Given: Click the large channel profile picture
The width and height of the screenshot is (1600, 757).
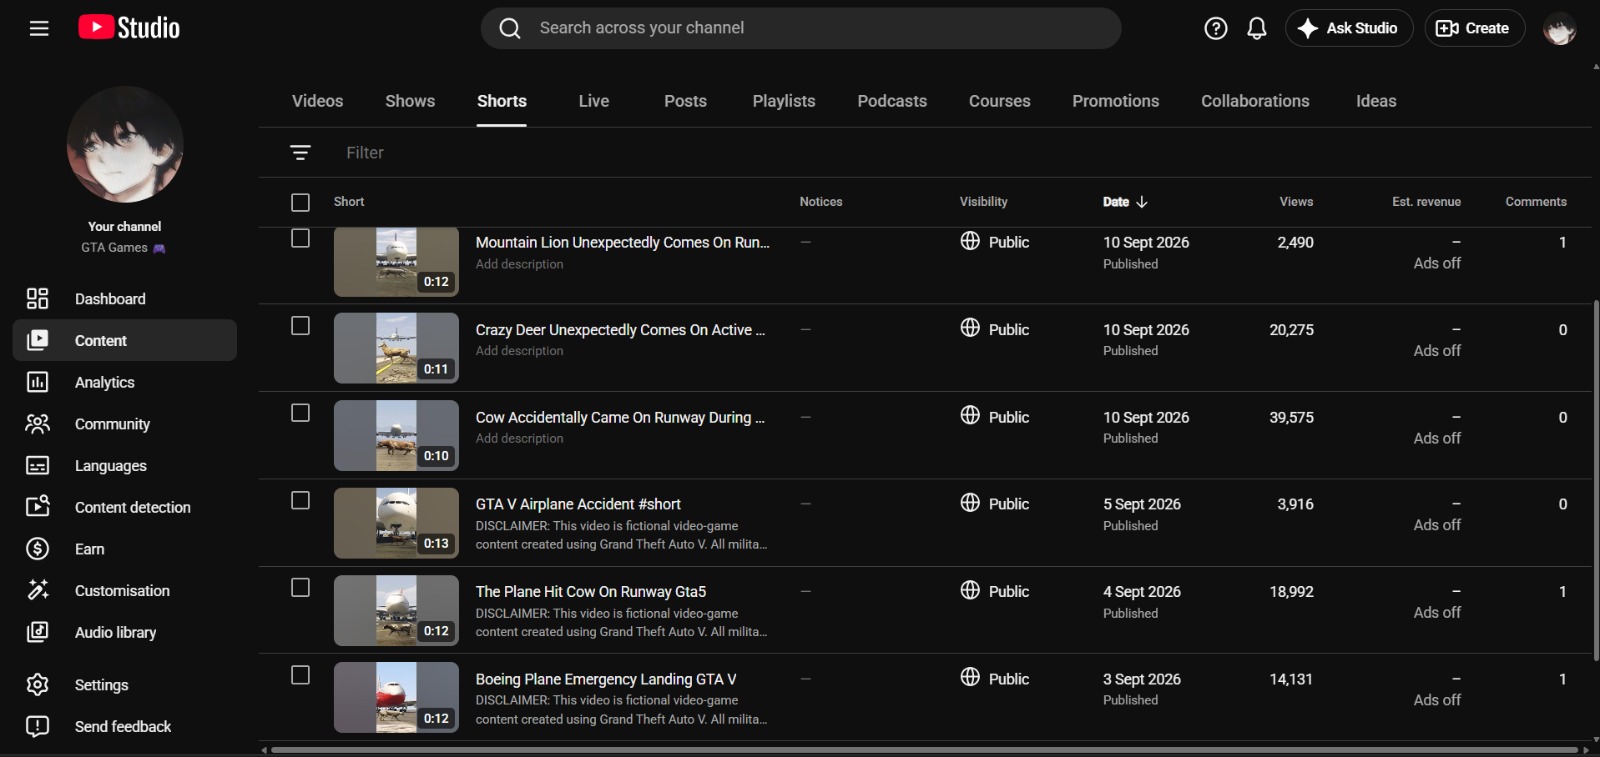Looking at the screenshot, I should click(125, 144).
